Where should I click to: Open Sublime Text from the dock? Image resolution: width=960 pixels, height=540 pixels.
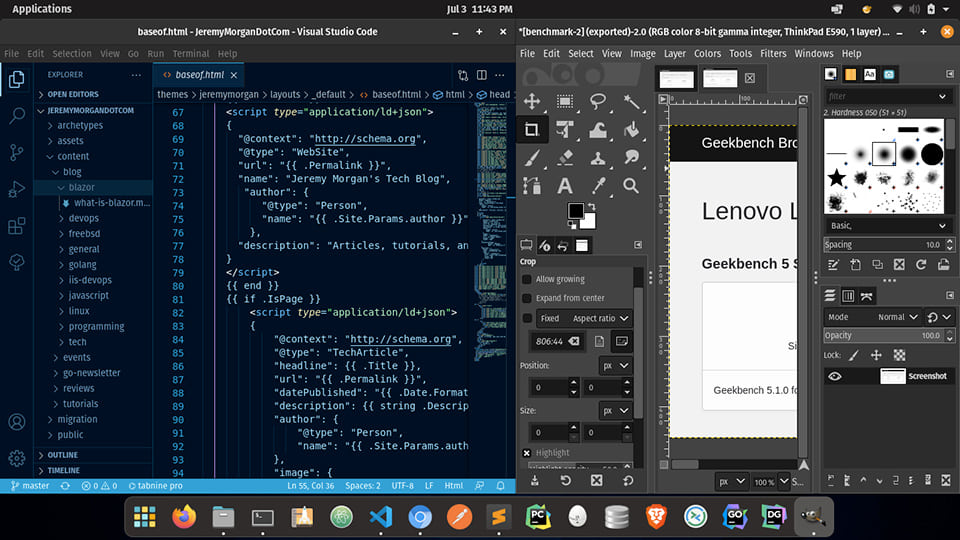tap(498, 517)
